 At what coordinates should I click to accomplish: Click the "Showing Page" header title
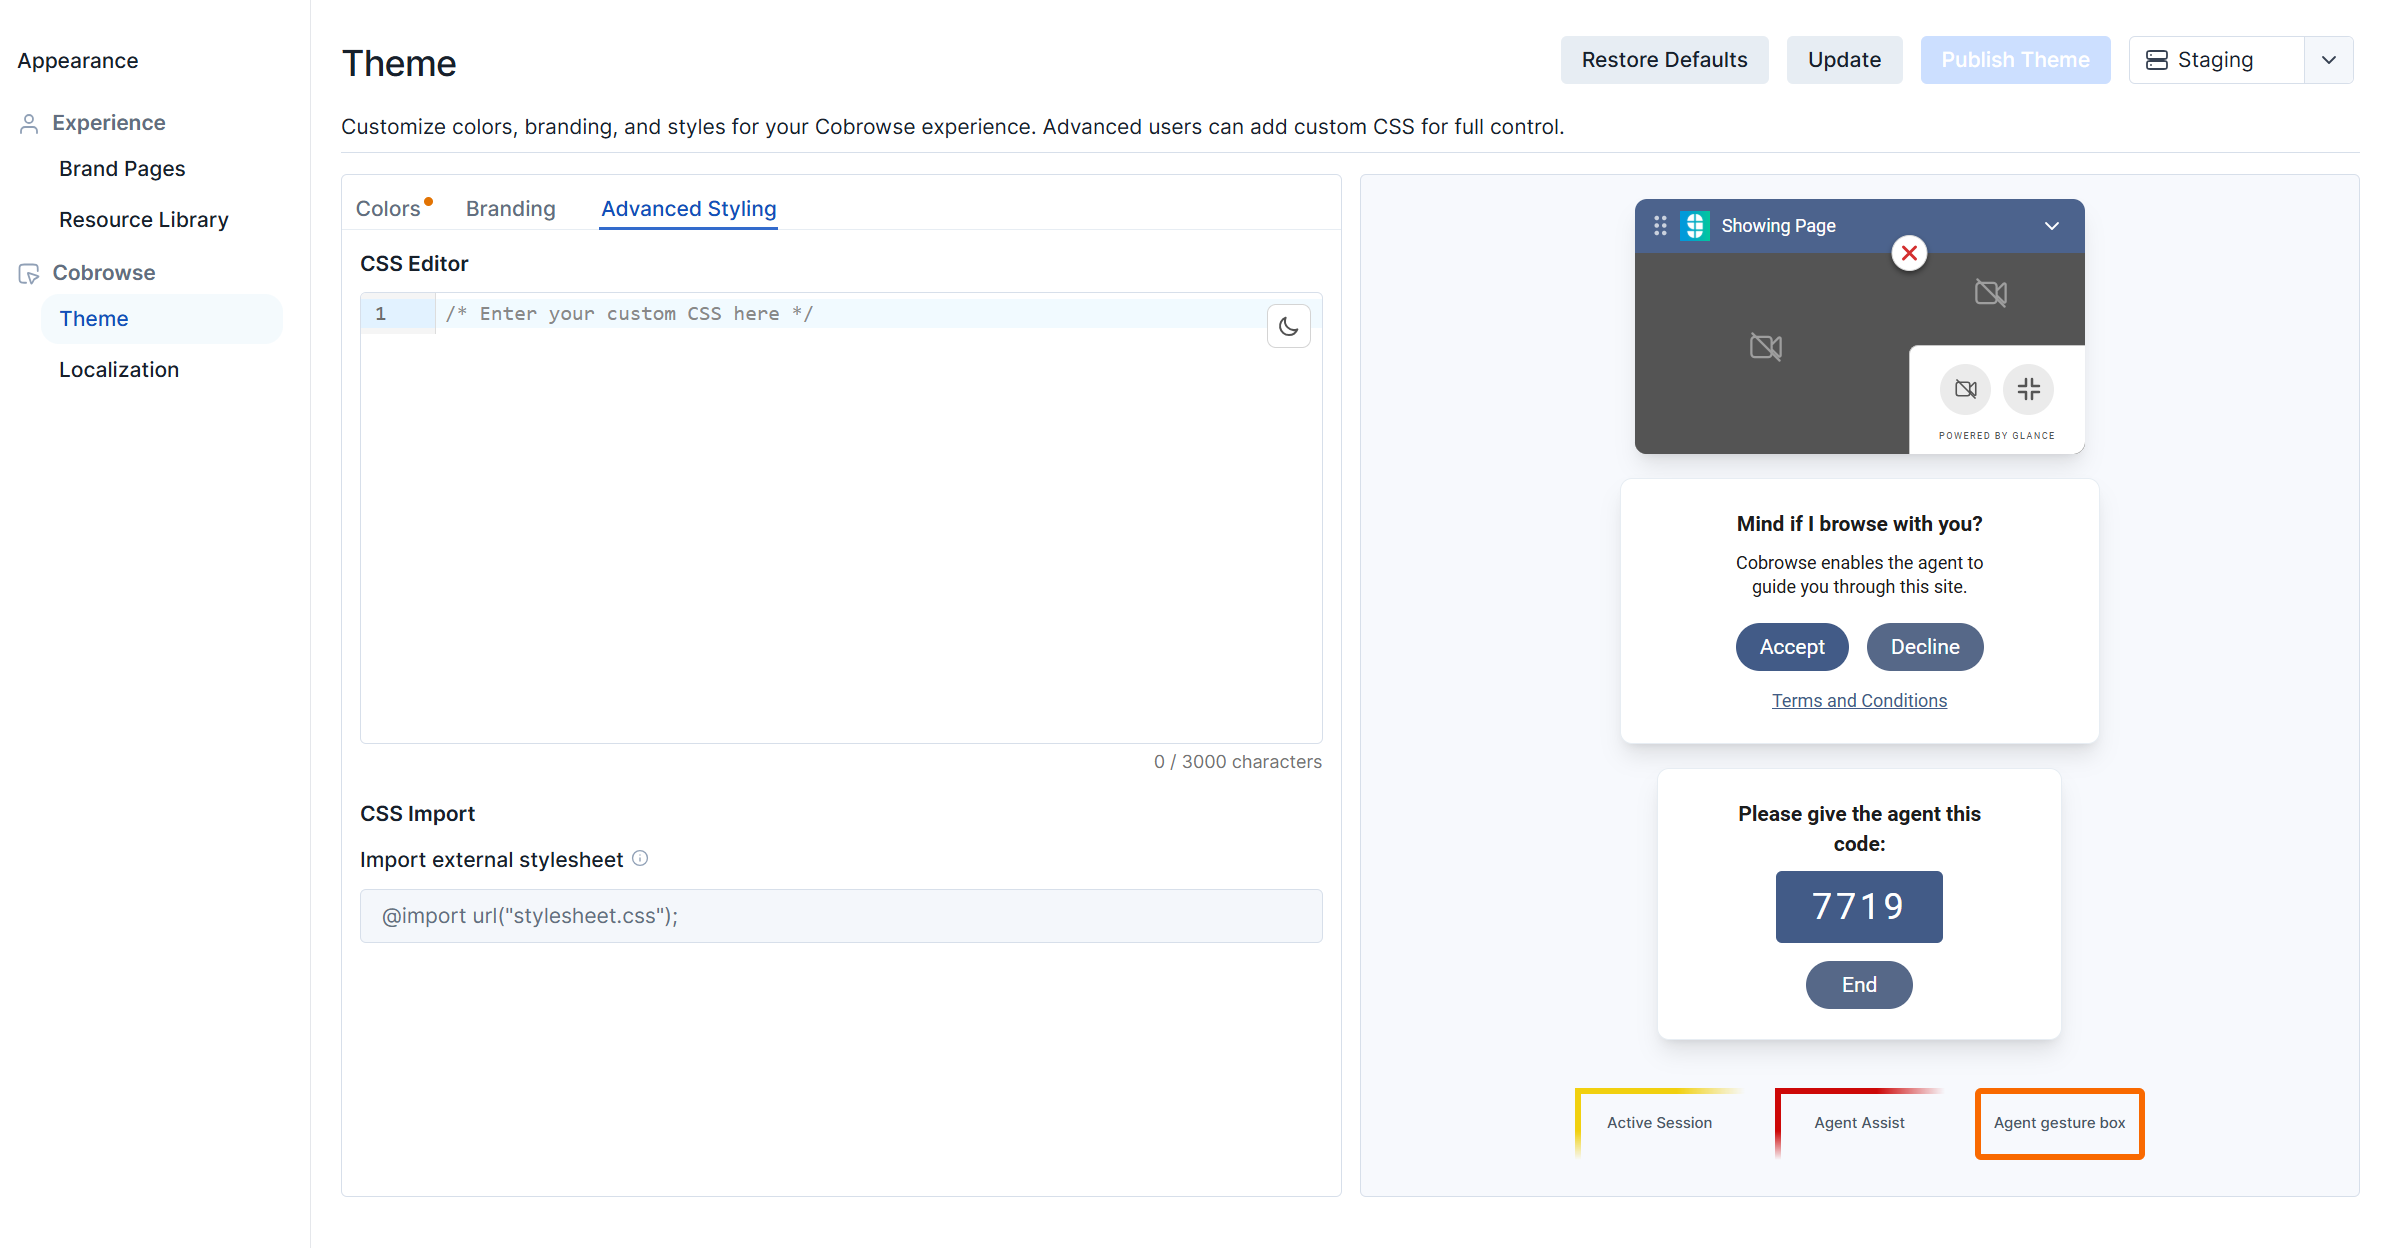pos(1778,226)
